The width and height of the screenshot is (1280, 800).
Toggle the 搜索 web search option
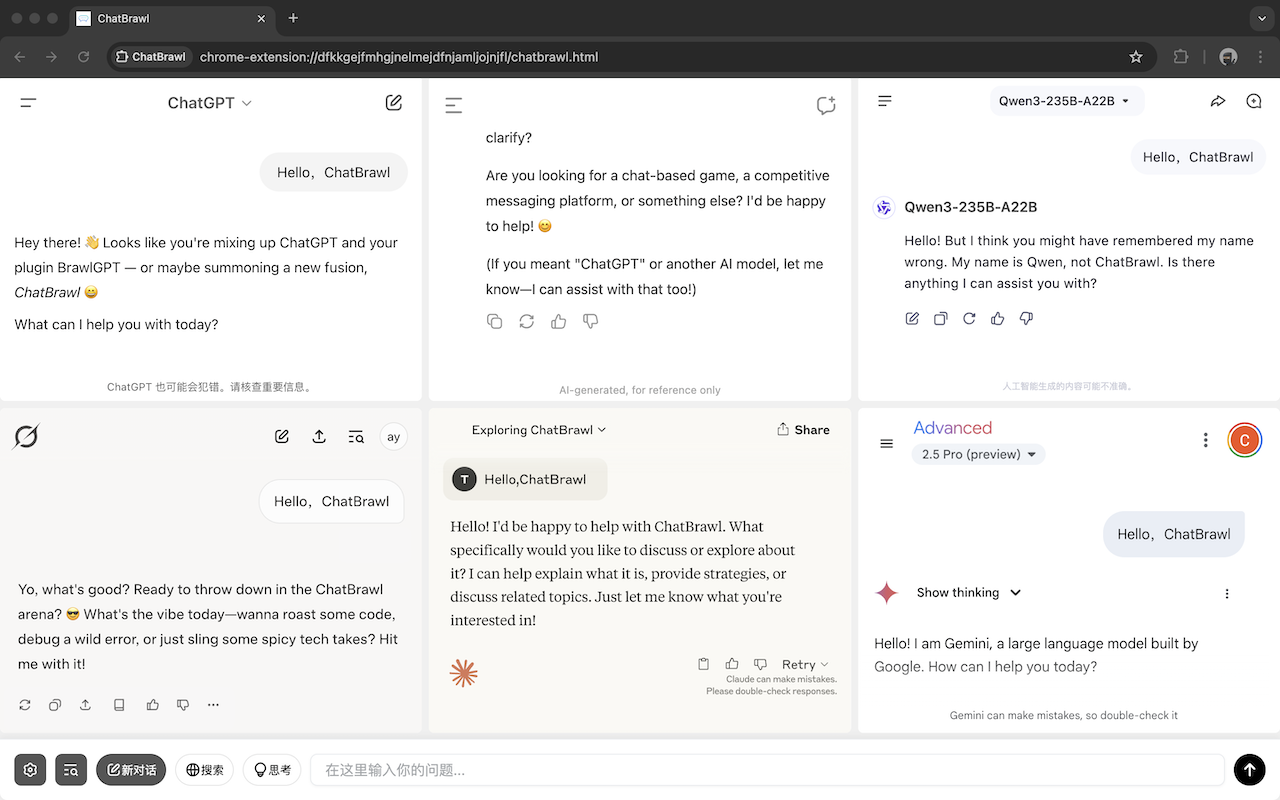point(205,770)
